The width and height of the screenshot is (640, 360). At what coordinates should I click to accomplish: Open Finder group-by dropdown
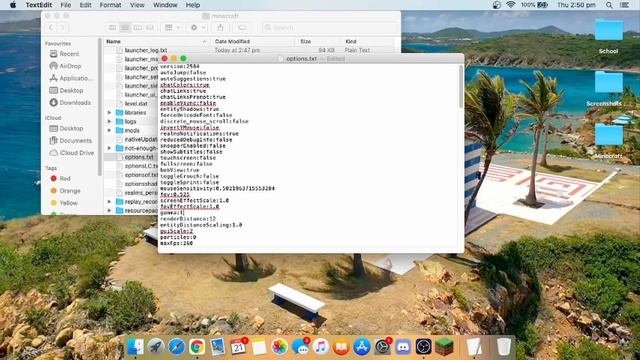click(x=172, y=27)
